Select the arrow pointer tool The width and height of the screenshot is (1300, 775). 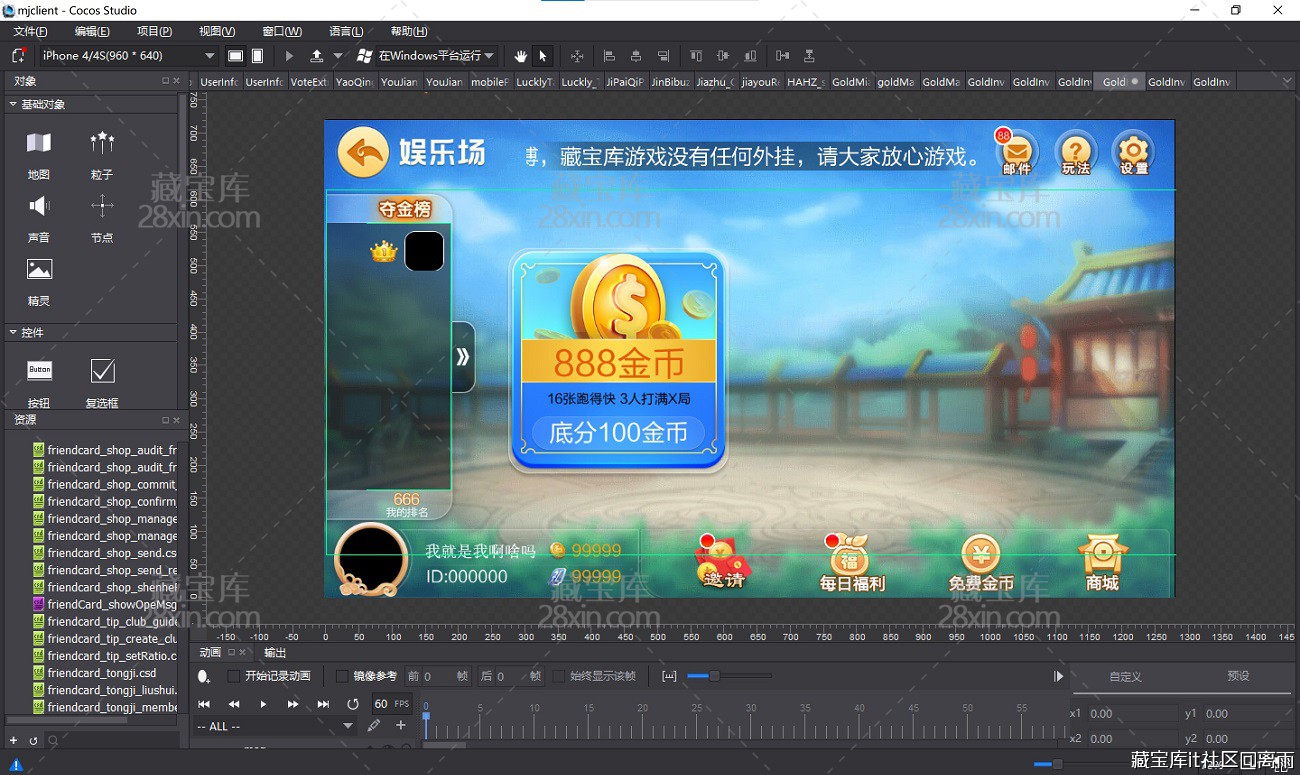[x=543, y=56]
